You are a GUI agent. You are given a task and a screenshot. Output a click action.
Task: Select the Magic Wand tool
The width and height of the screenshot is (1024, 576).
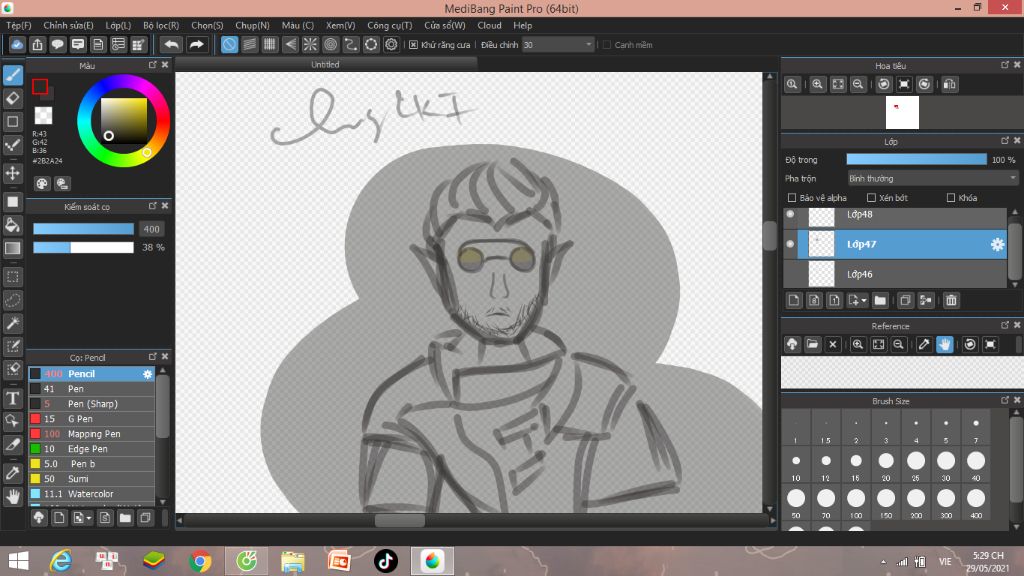[x=13, y=323]
